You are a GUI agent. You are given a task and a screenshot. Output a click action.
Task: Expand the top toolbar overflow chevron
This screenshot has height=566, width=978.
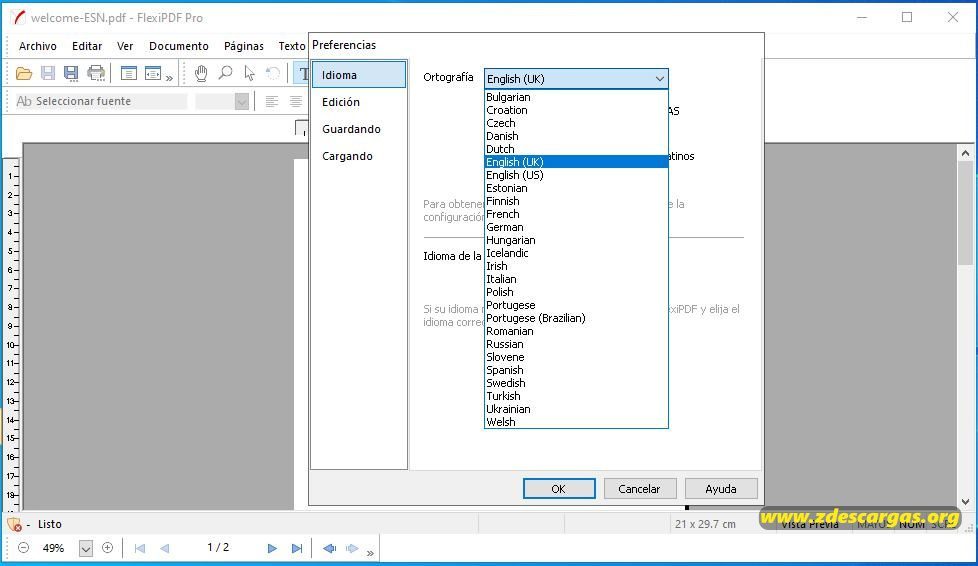coord(169,77)
